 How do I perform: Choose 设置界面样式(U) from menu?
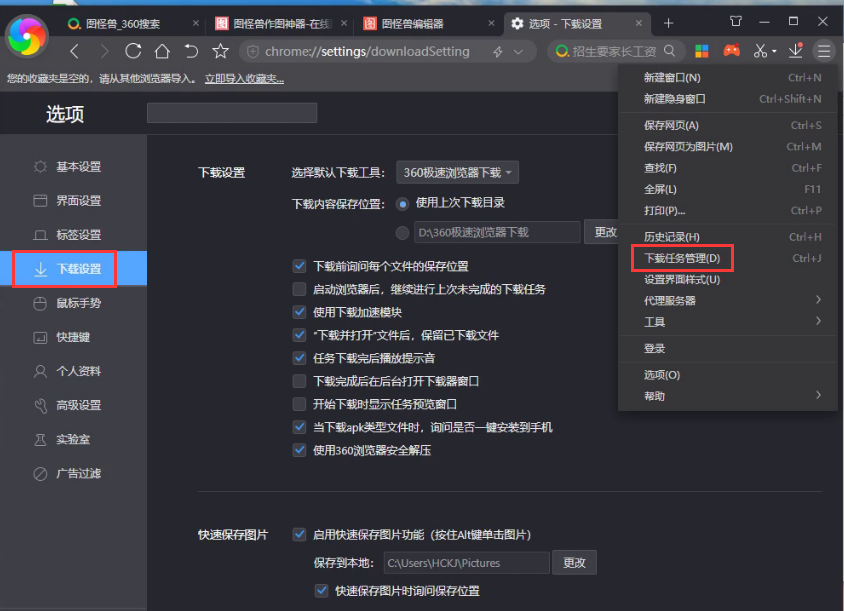point(728,279)
